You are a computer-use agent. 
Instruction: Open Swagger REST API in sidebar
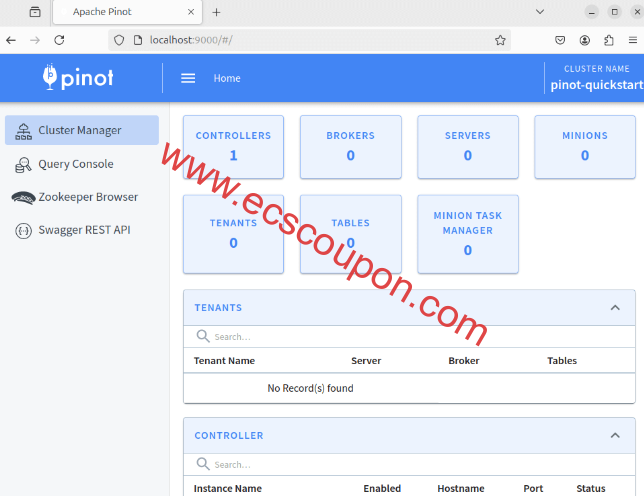pos(82,230)
